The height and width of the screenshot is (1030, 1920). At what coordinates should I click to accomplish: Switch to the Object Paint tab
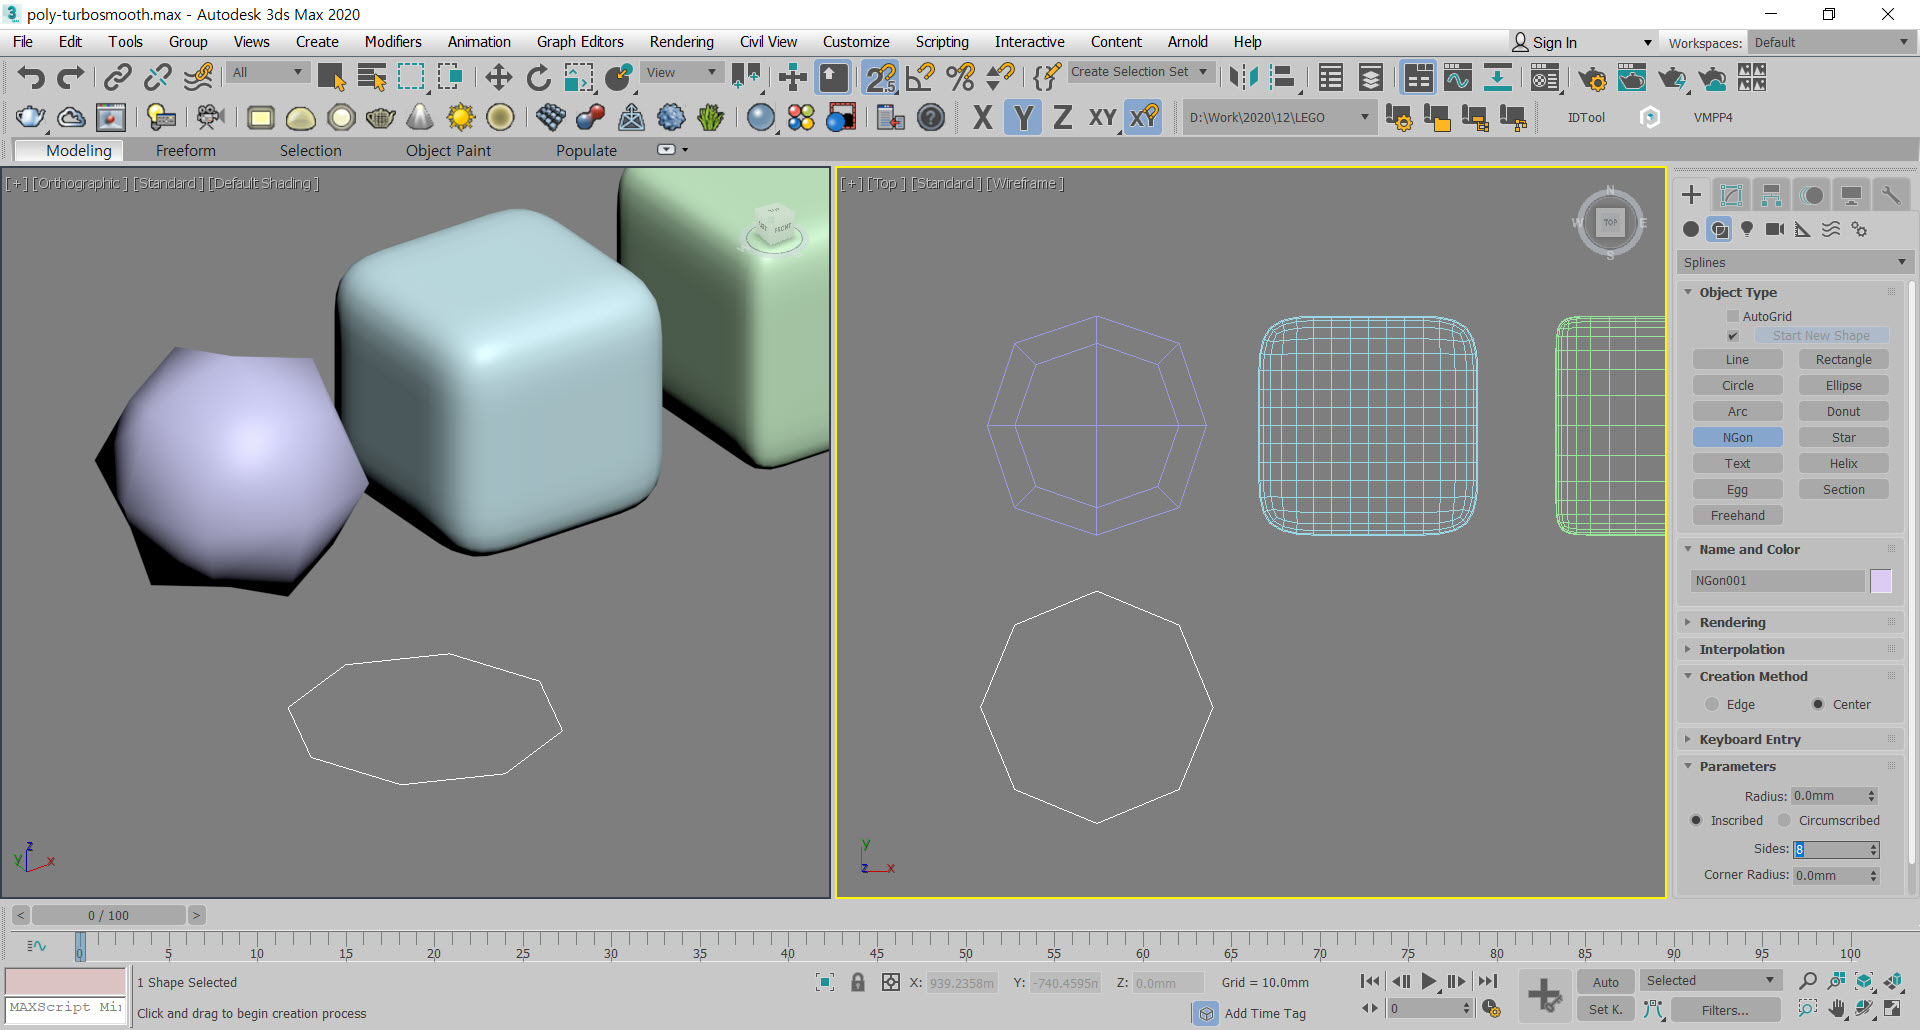point(448,151)
